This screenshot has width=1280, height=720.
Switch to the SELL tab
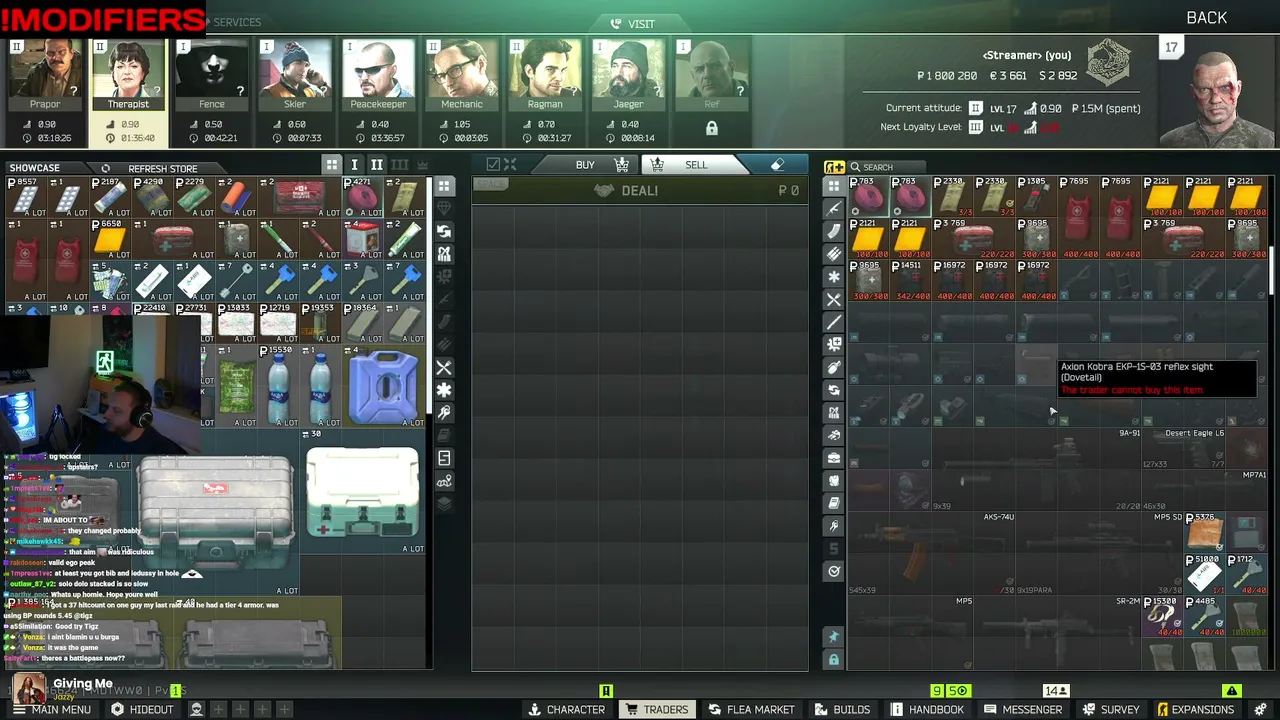(x=696, y=165)
